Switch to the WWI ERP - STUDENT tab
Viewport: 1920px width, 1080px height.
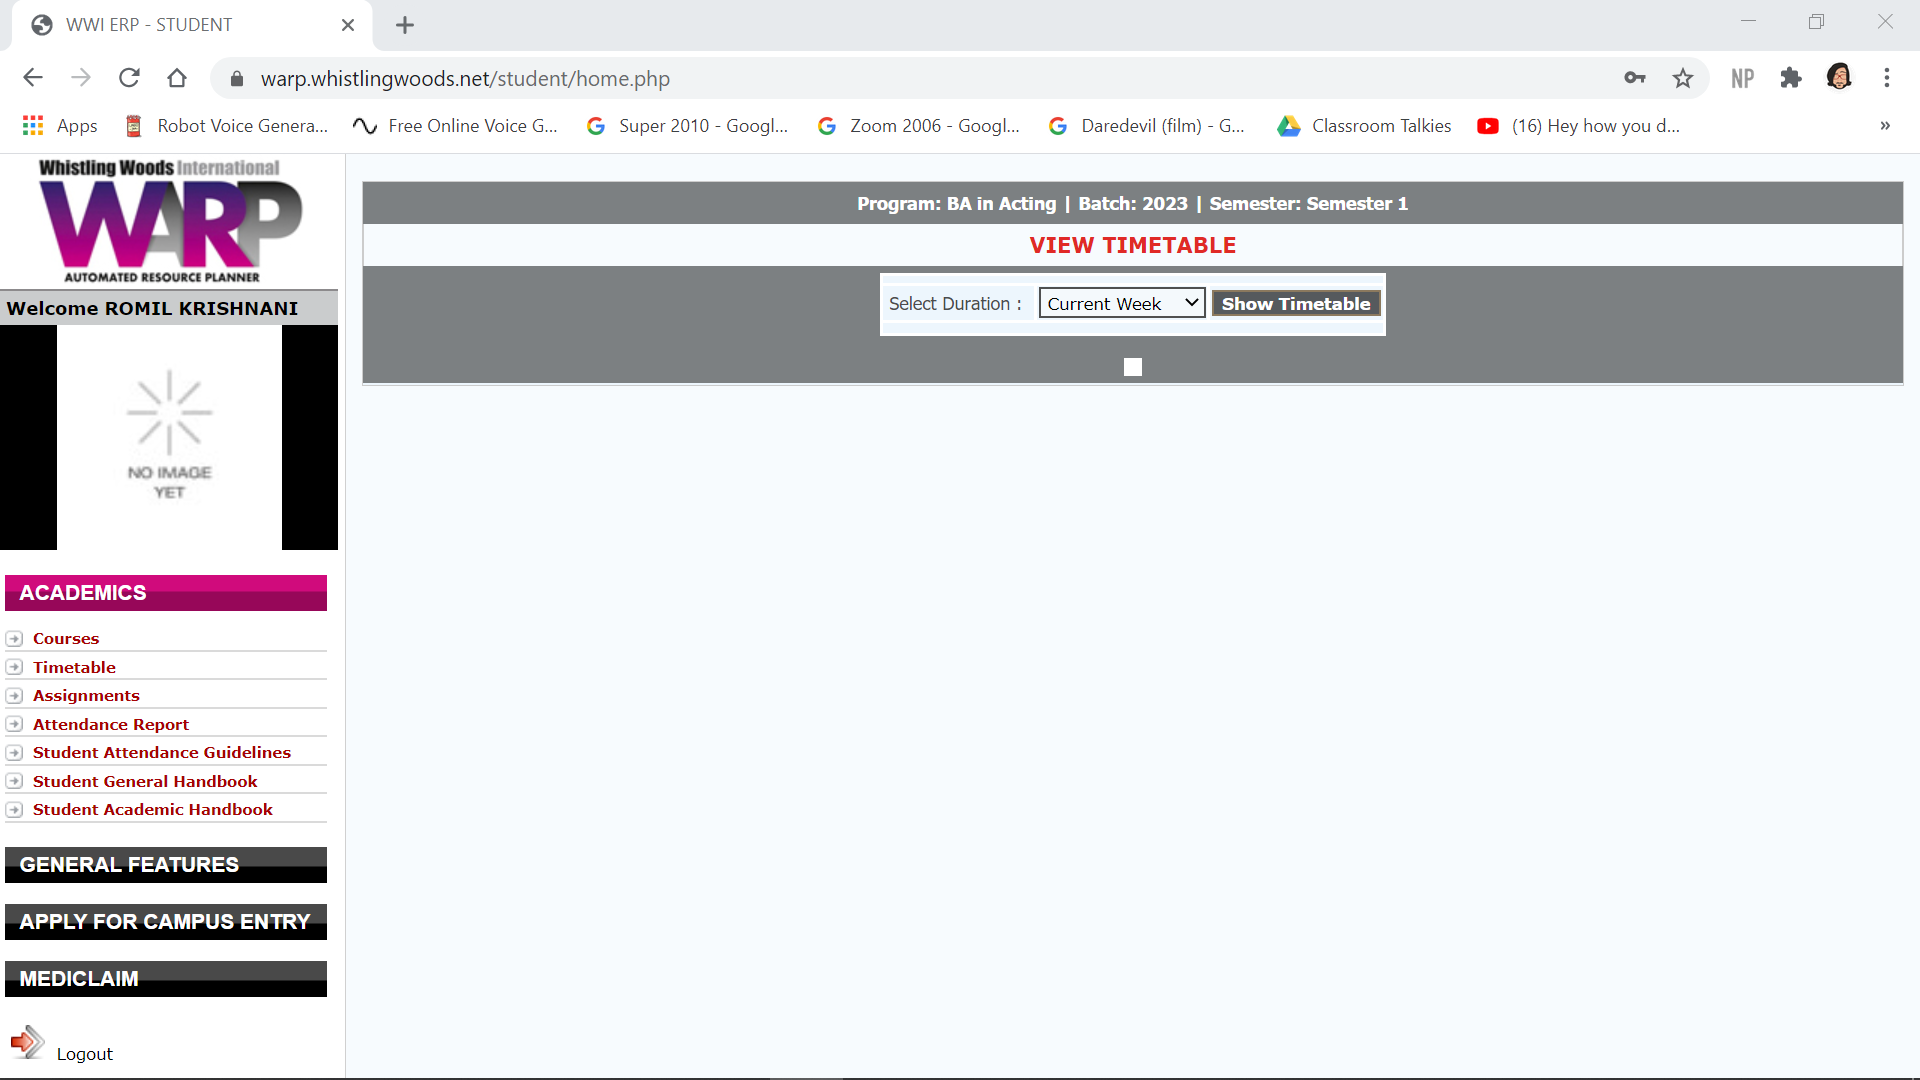pyautogui.click(x=150, y=24)
